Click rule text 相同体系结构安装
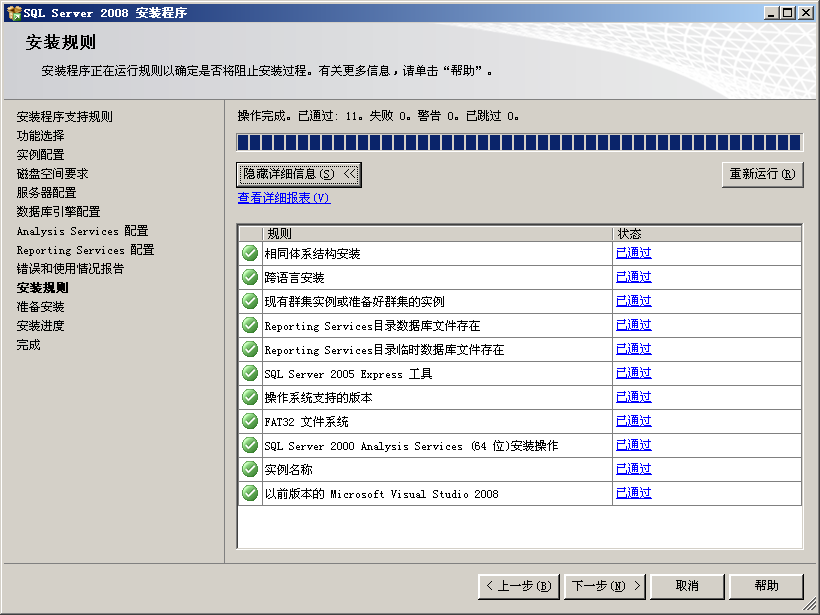The image size is (820, 615). [312, 254]
